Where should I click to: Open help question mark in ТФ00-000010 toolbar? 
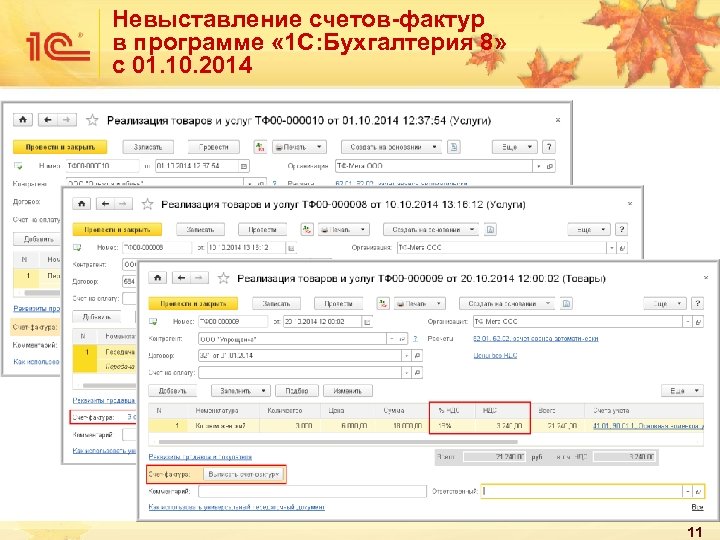point(549,147)
